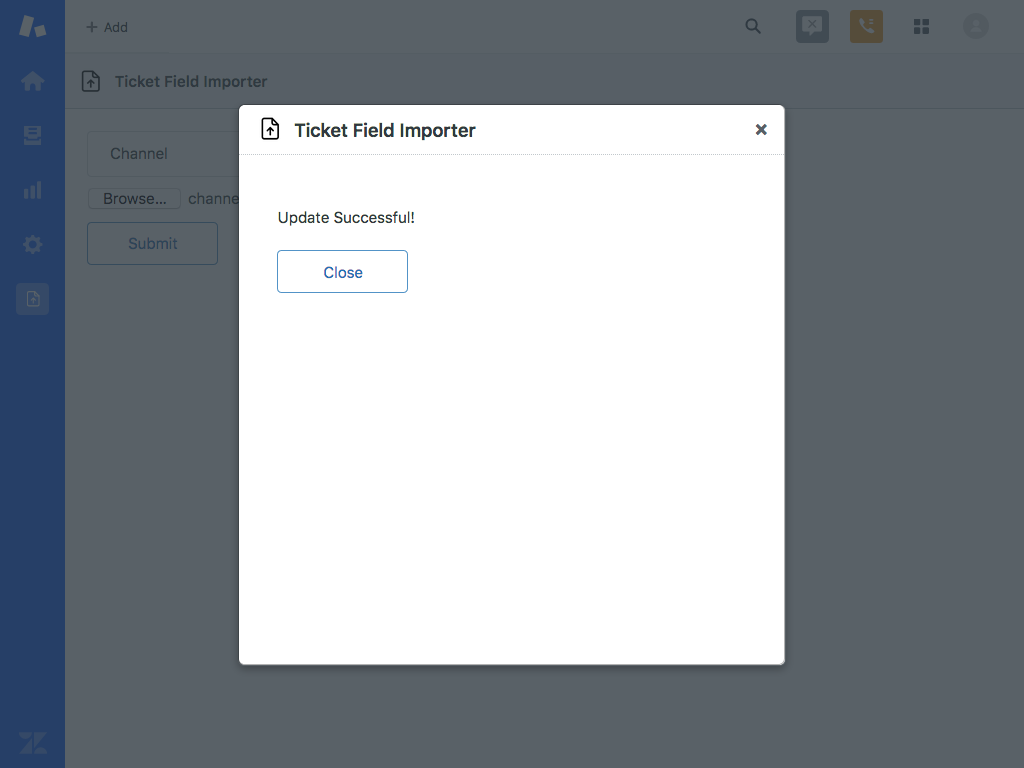Open the Add menu in the top bar
1024x768 pixels.
click(106, 27)
